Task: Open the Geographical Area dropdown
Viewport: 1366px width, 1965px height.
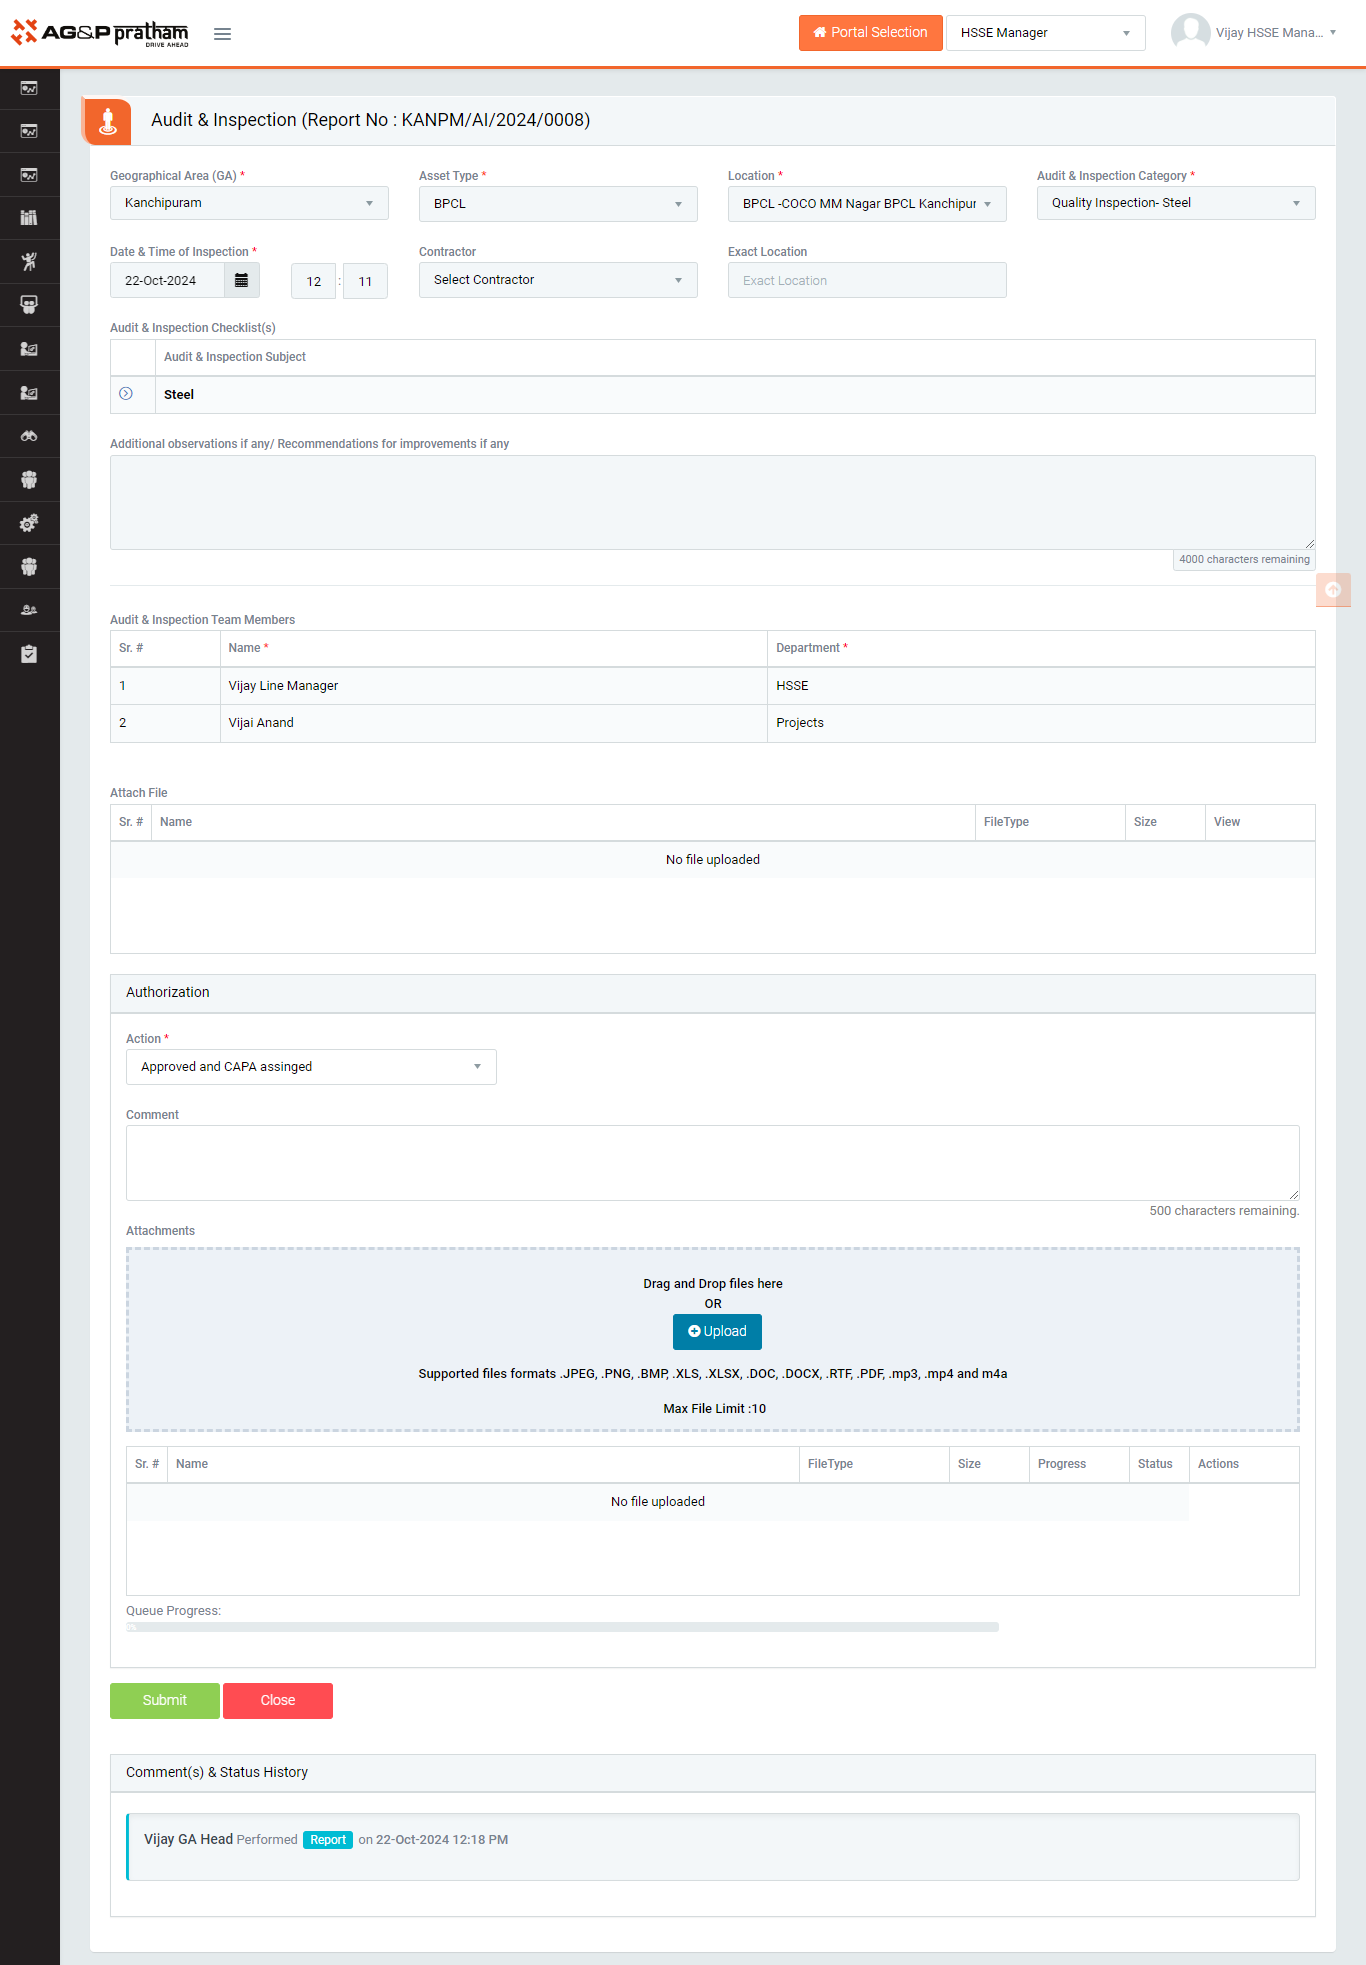Action: click(248, 203)
